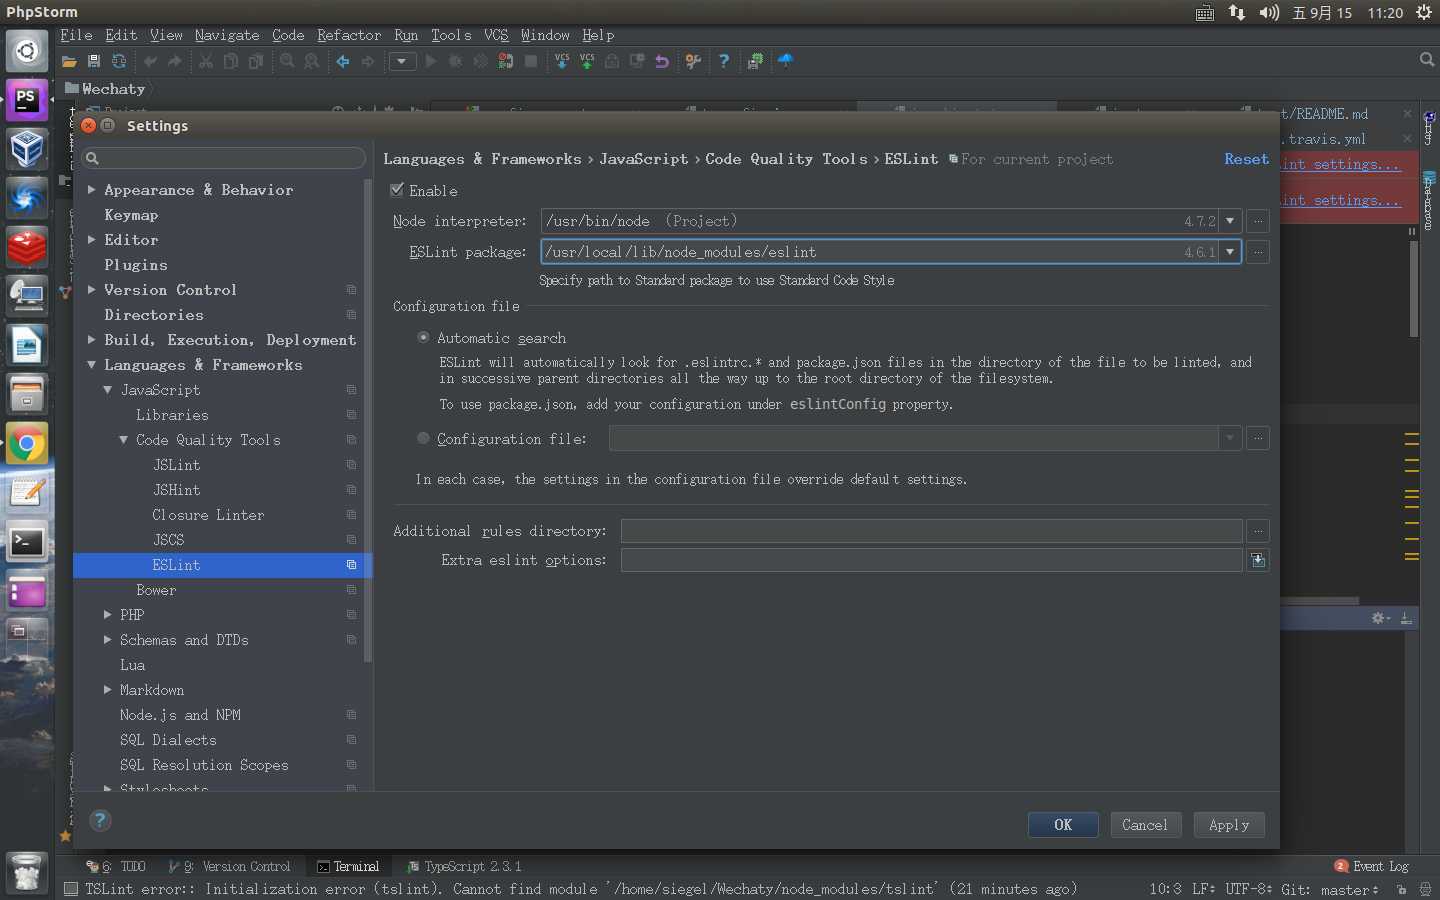Click the VCS Commit Changes icon
Image resolution: width=1440 pixels, height=900 pixels.
pyautogui.click(x=587, y=62)
